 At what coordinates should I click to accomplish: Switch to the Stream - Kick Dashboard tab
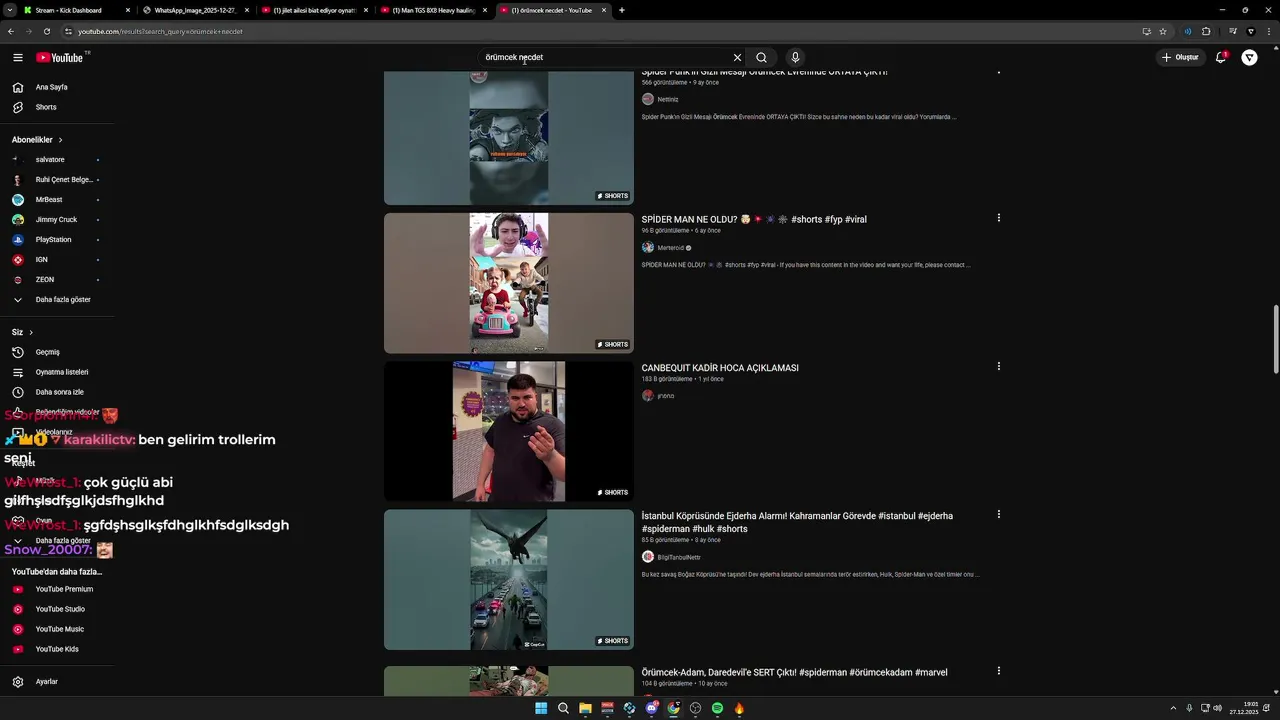76,10
